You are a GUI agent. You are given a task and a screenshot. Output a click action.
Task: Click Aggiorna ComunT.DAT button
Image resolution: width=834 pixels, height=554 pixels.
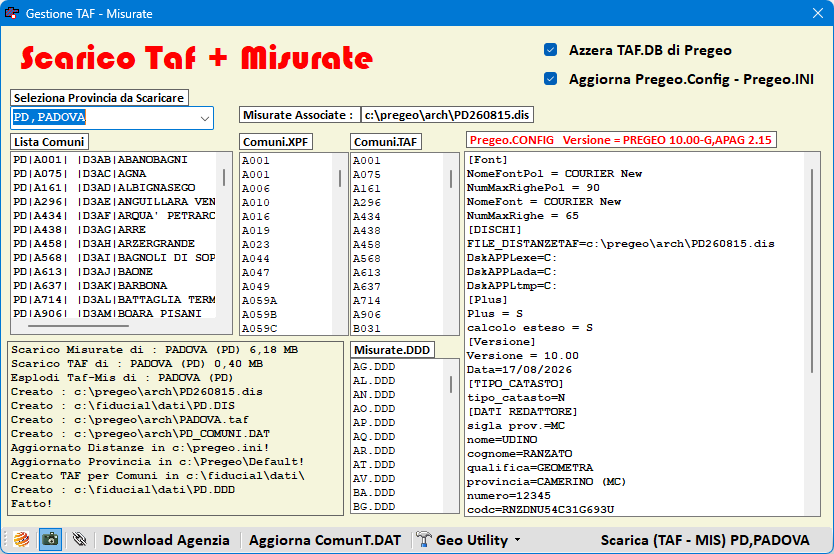(324, 540)
